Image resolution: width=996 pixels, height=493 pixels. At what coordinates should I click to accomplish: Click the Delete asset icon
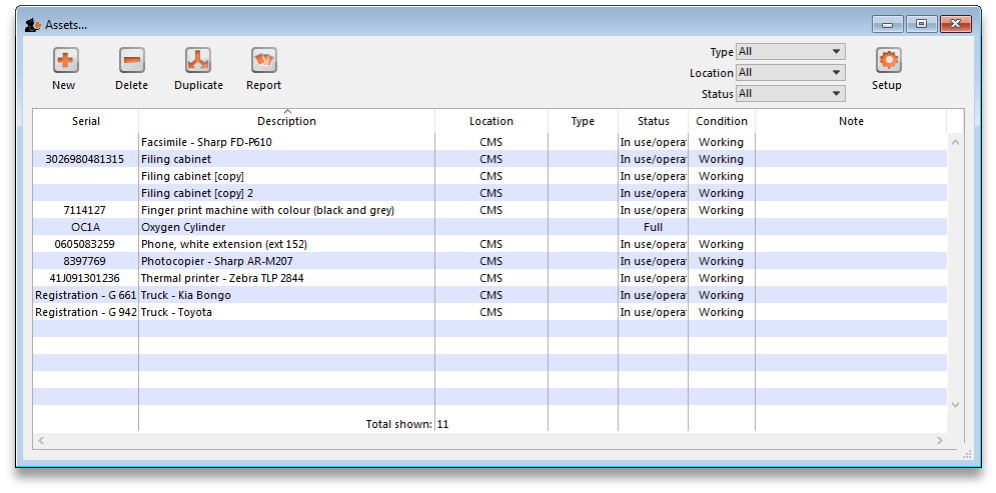[x=131, y=61]
